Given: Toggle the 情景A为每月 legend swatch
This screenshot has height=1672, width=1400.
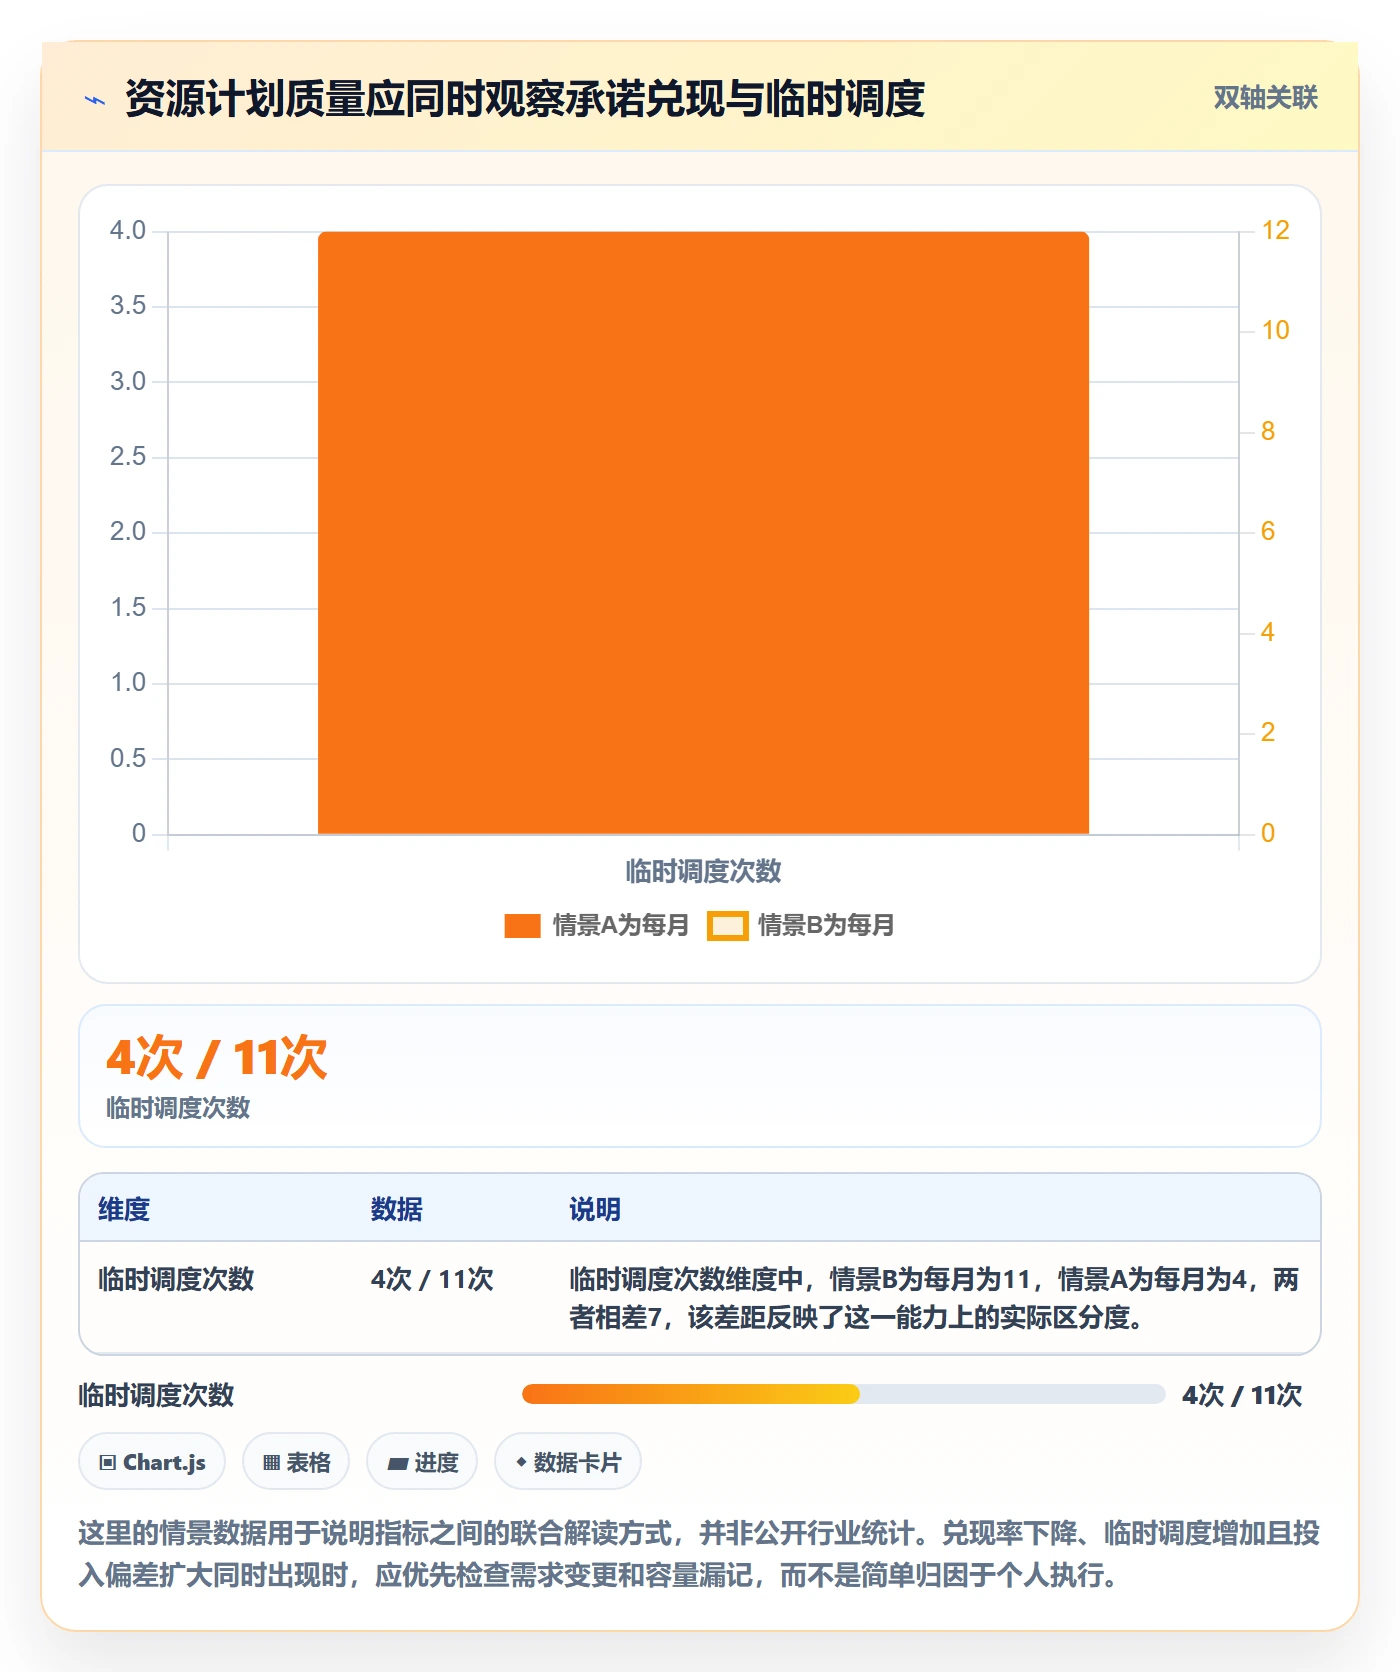Looking at the screenshot, I should coord(522,926).
